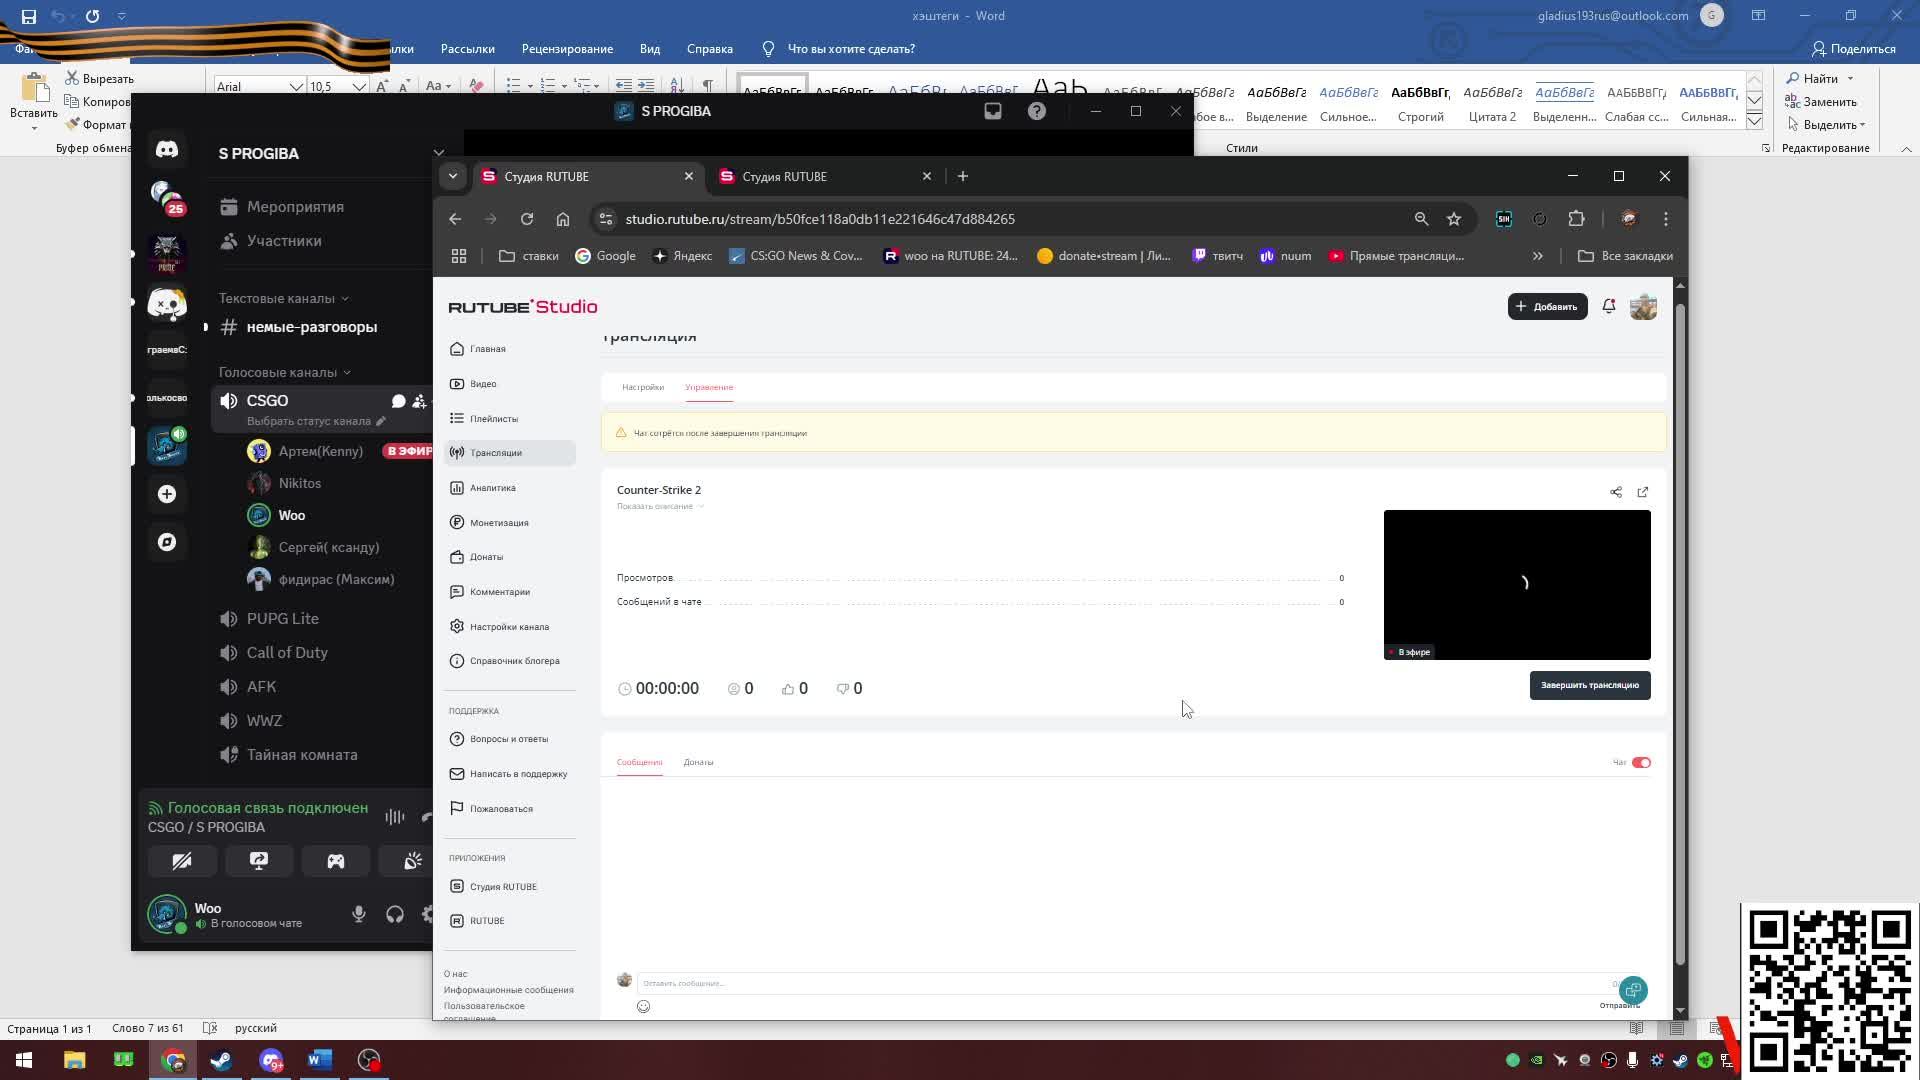The image size is (1920, 1080).
Task: Open Рецензирование ribbon tab in Word
Action: coord(567,49)
